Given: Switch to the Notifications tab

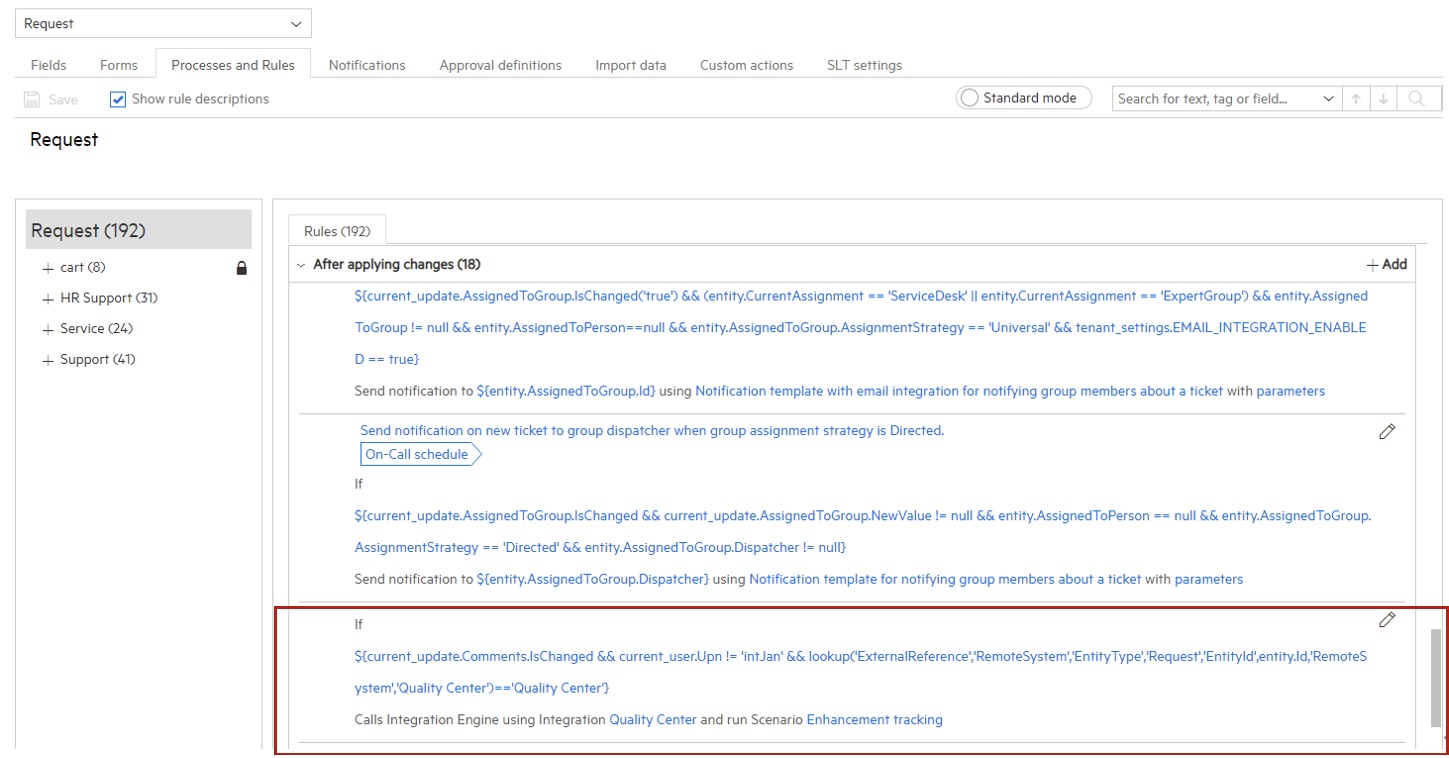Looking at the screenshot, I should (366, 64).
